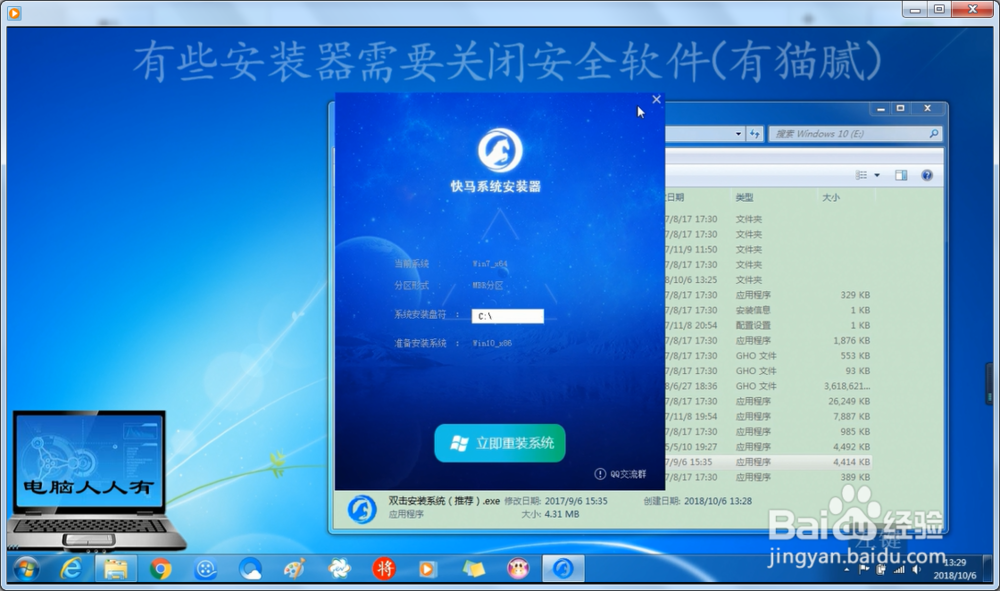Toggle the Explorer preview pane button

tap(901, 175)
